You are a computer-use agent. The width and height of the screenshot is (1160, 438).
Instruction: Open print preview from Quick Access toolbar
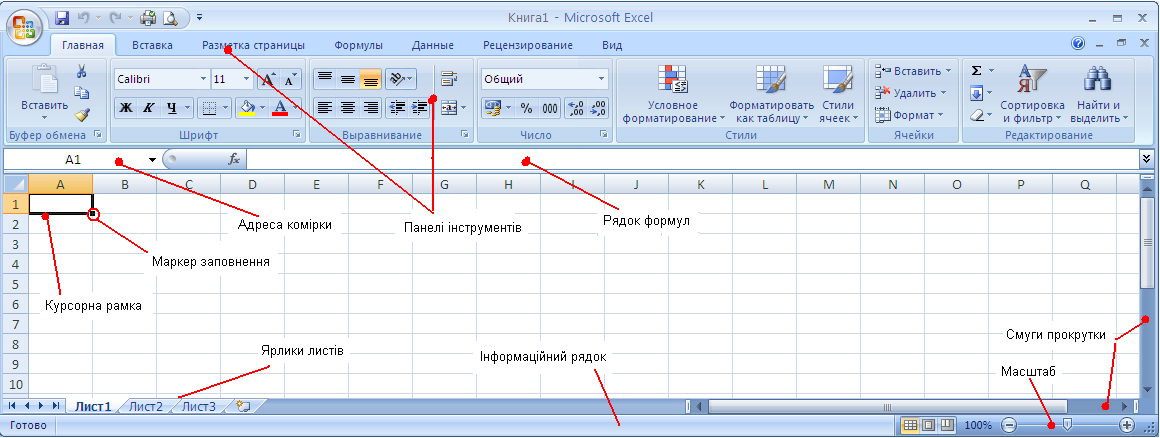pos(170,16)
